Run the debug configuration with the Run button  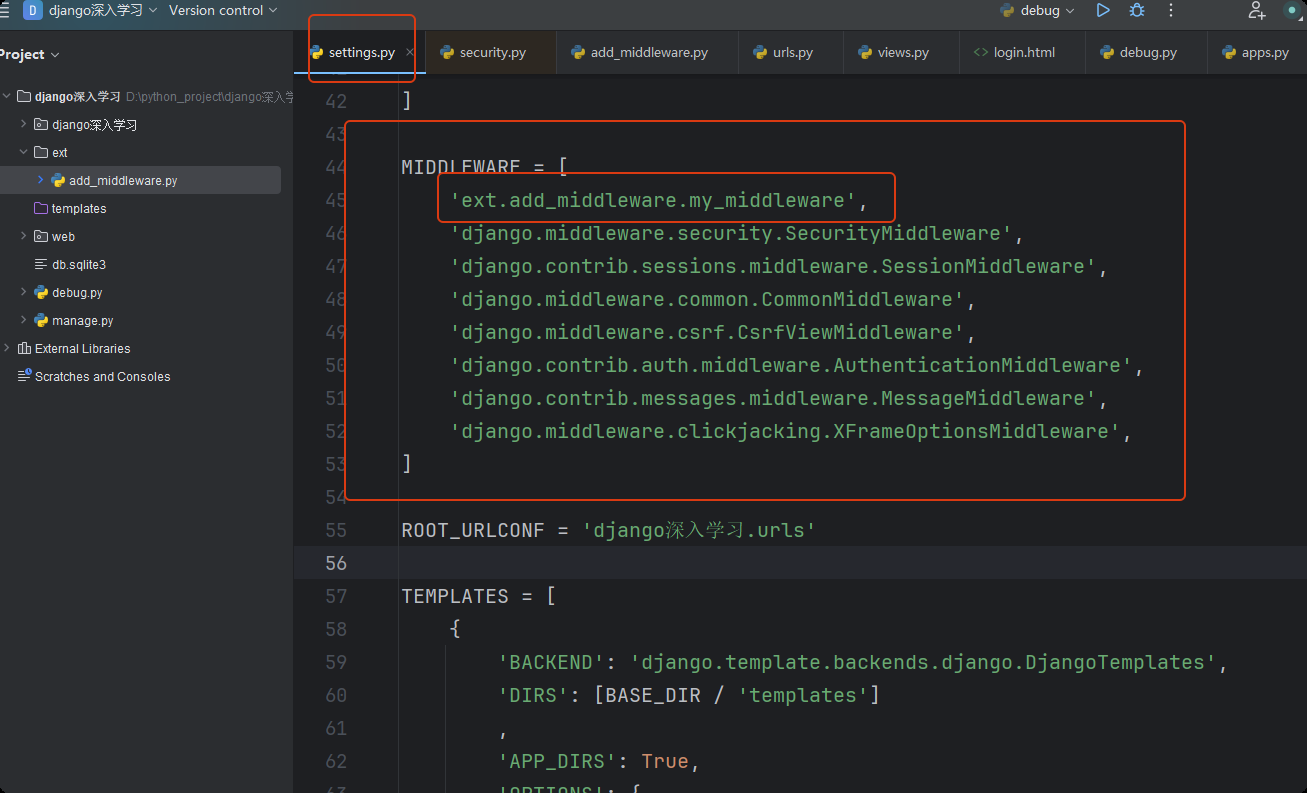pos(1102,10)
